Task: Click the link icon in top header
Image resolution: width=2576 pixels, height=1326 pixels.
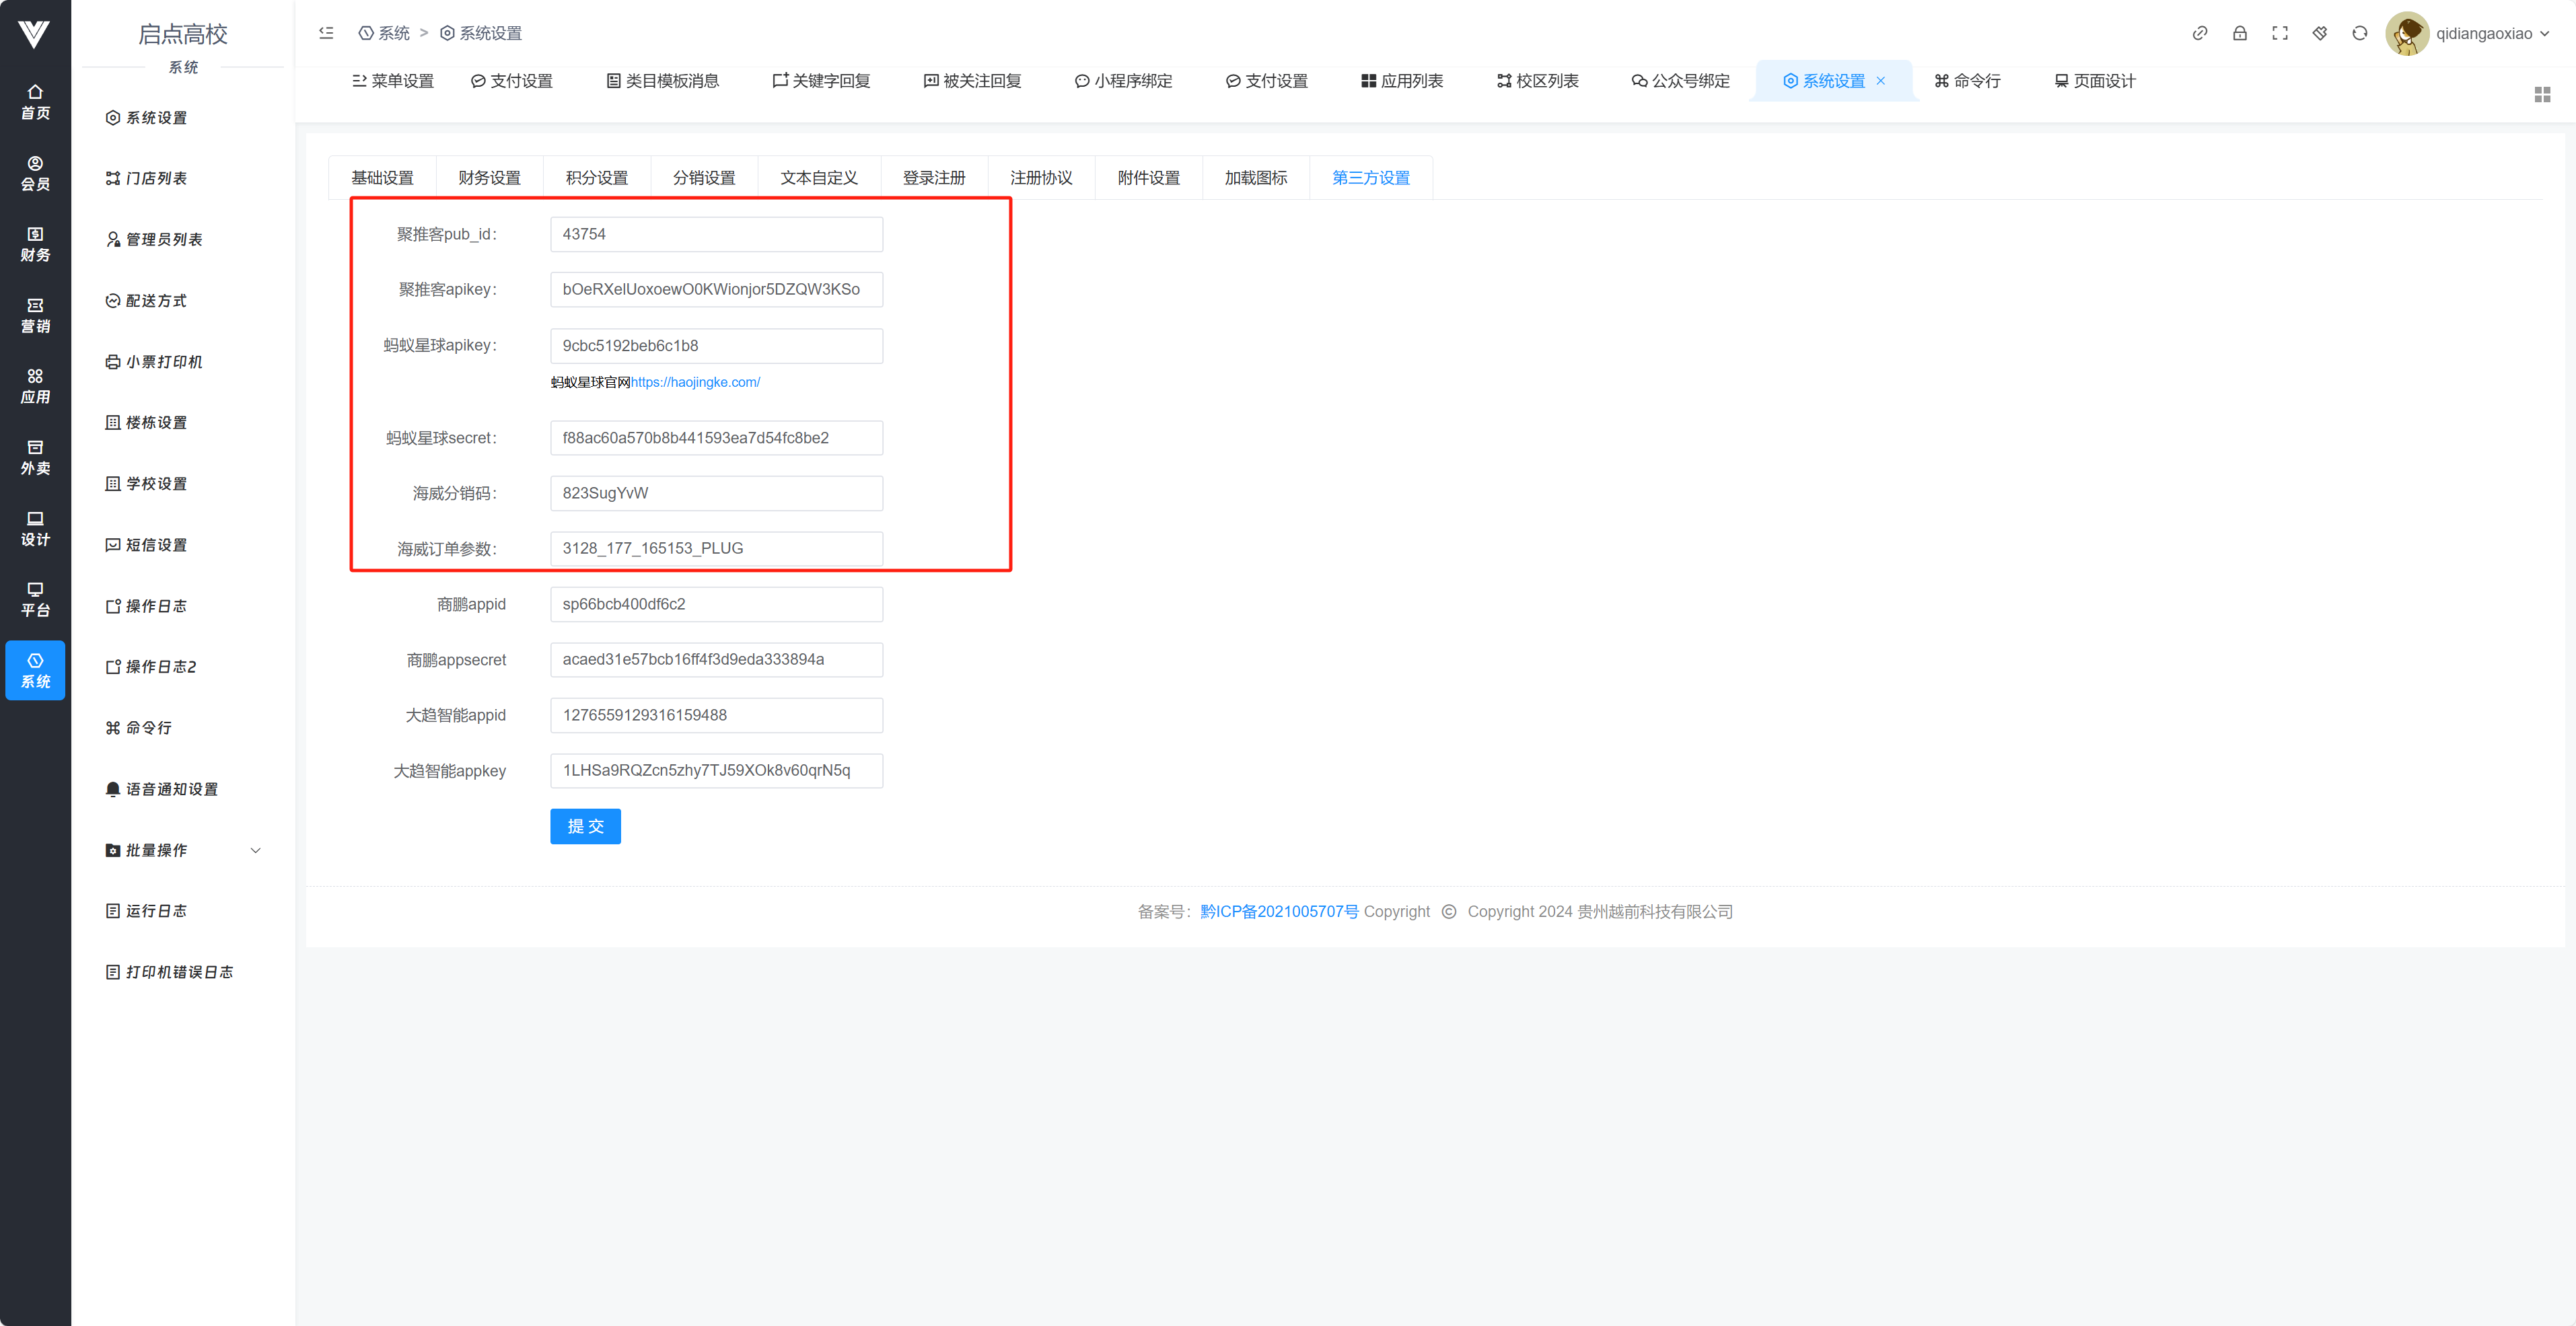Action: 2199,33
